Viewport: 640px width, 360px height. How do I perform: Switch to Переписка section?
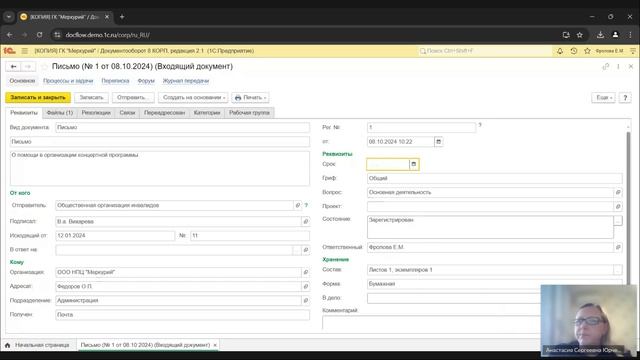coord(116,81)
